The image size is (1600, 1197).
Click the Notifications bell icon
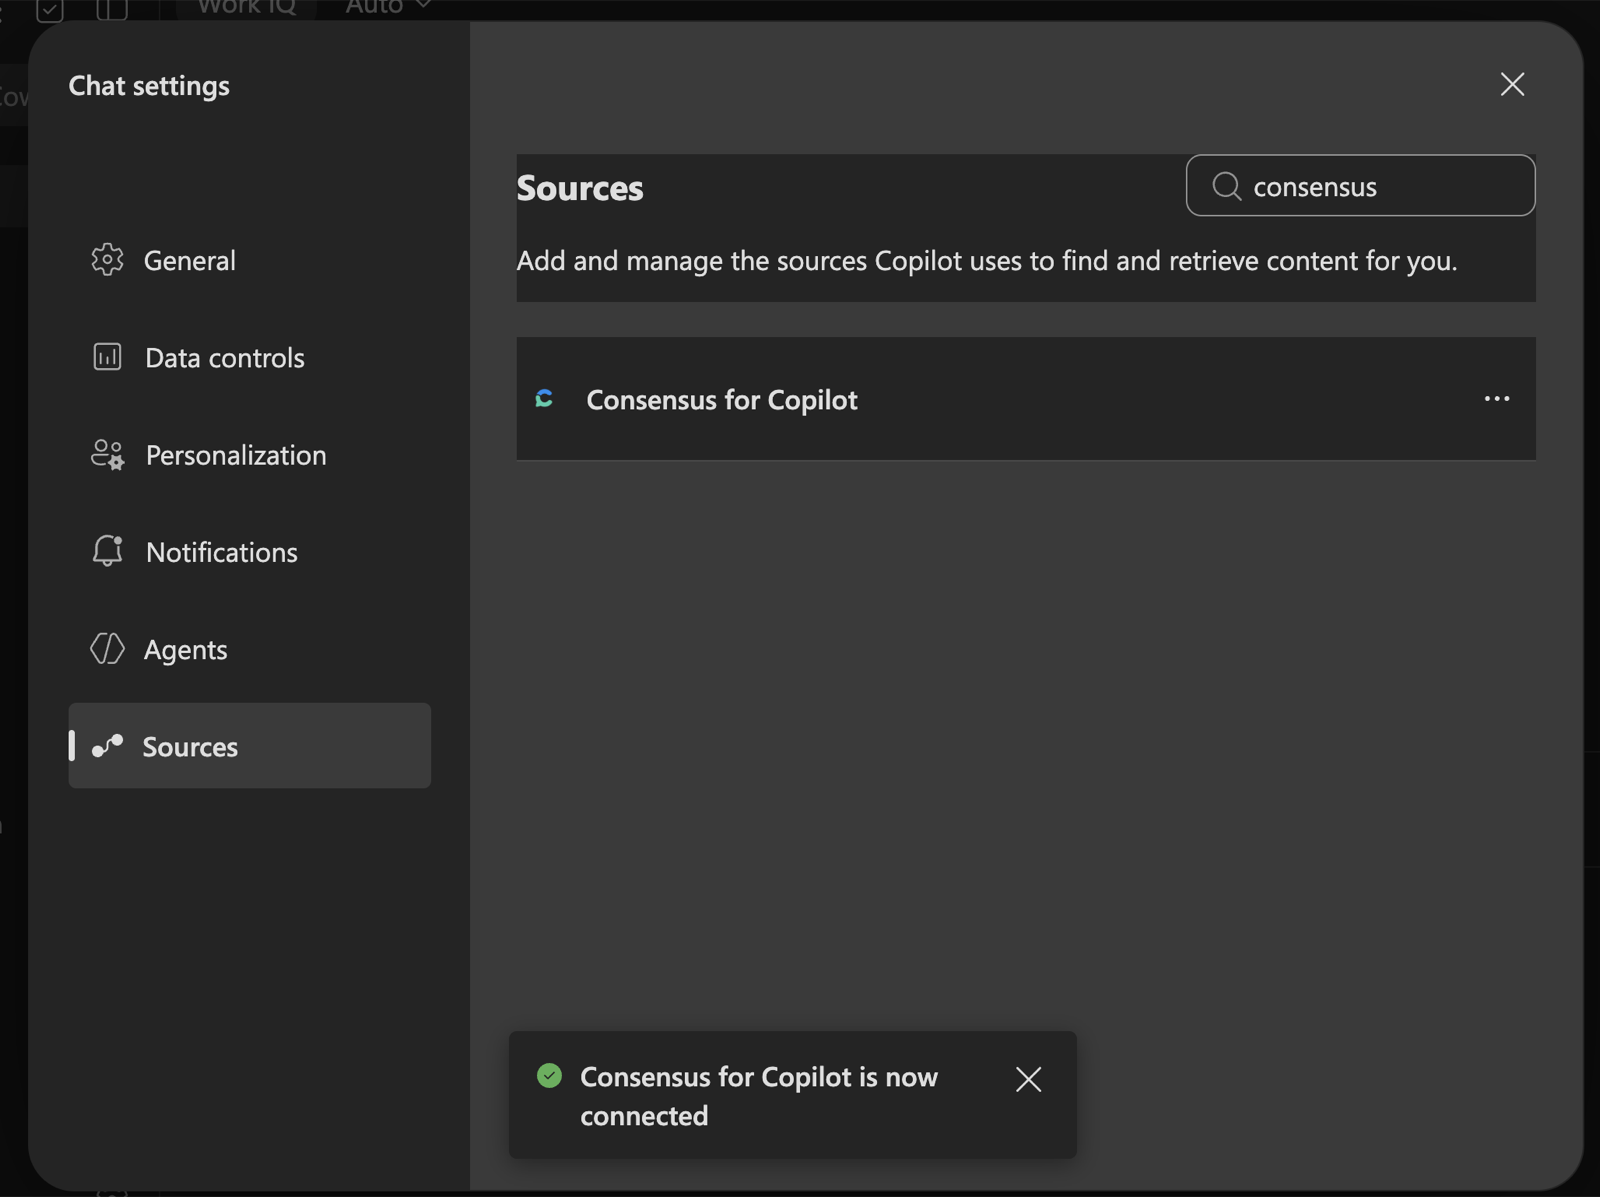(x=107, y=551)
